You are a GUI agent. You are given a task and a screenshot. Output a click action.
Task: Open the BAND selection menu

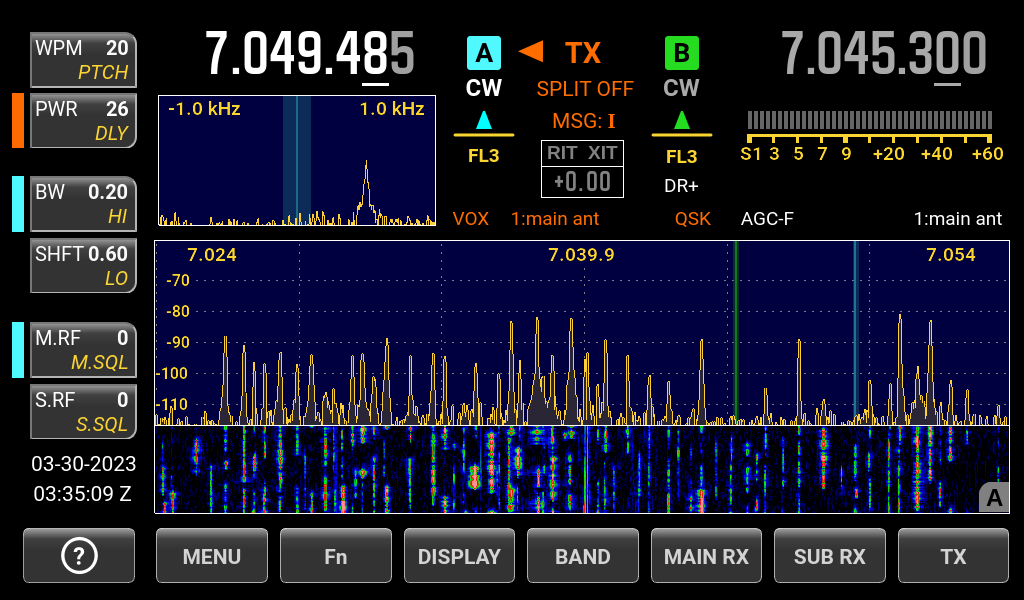point(583,556)
